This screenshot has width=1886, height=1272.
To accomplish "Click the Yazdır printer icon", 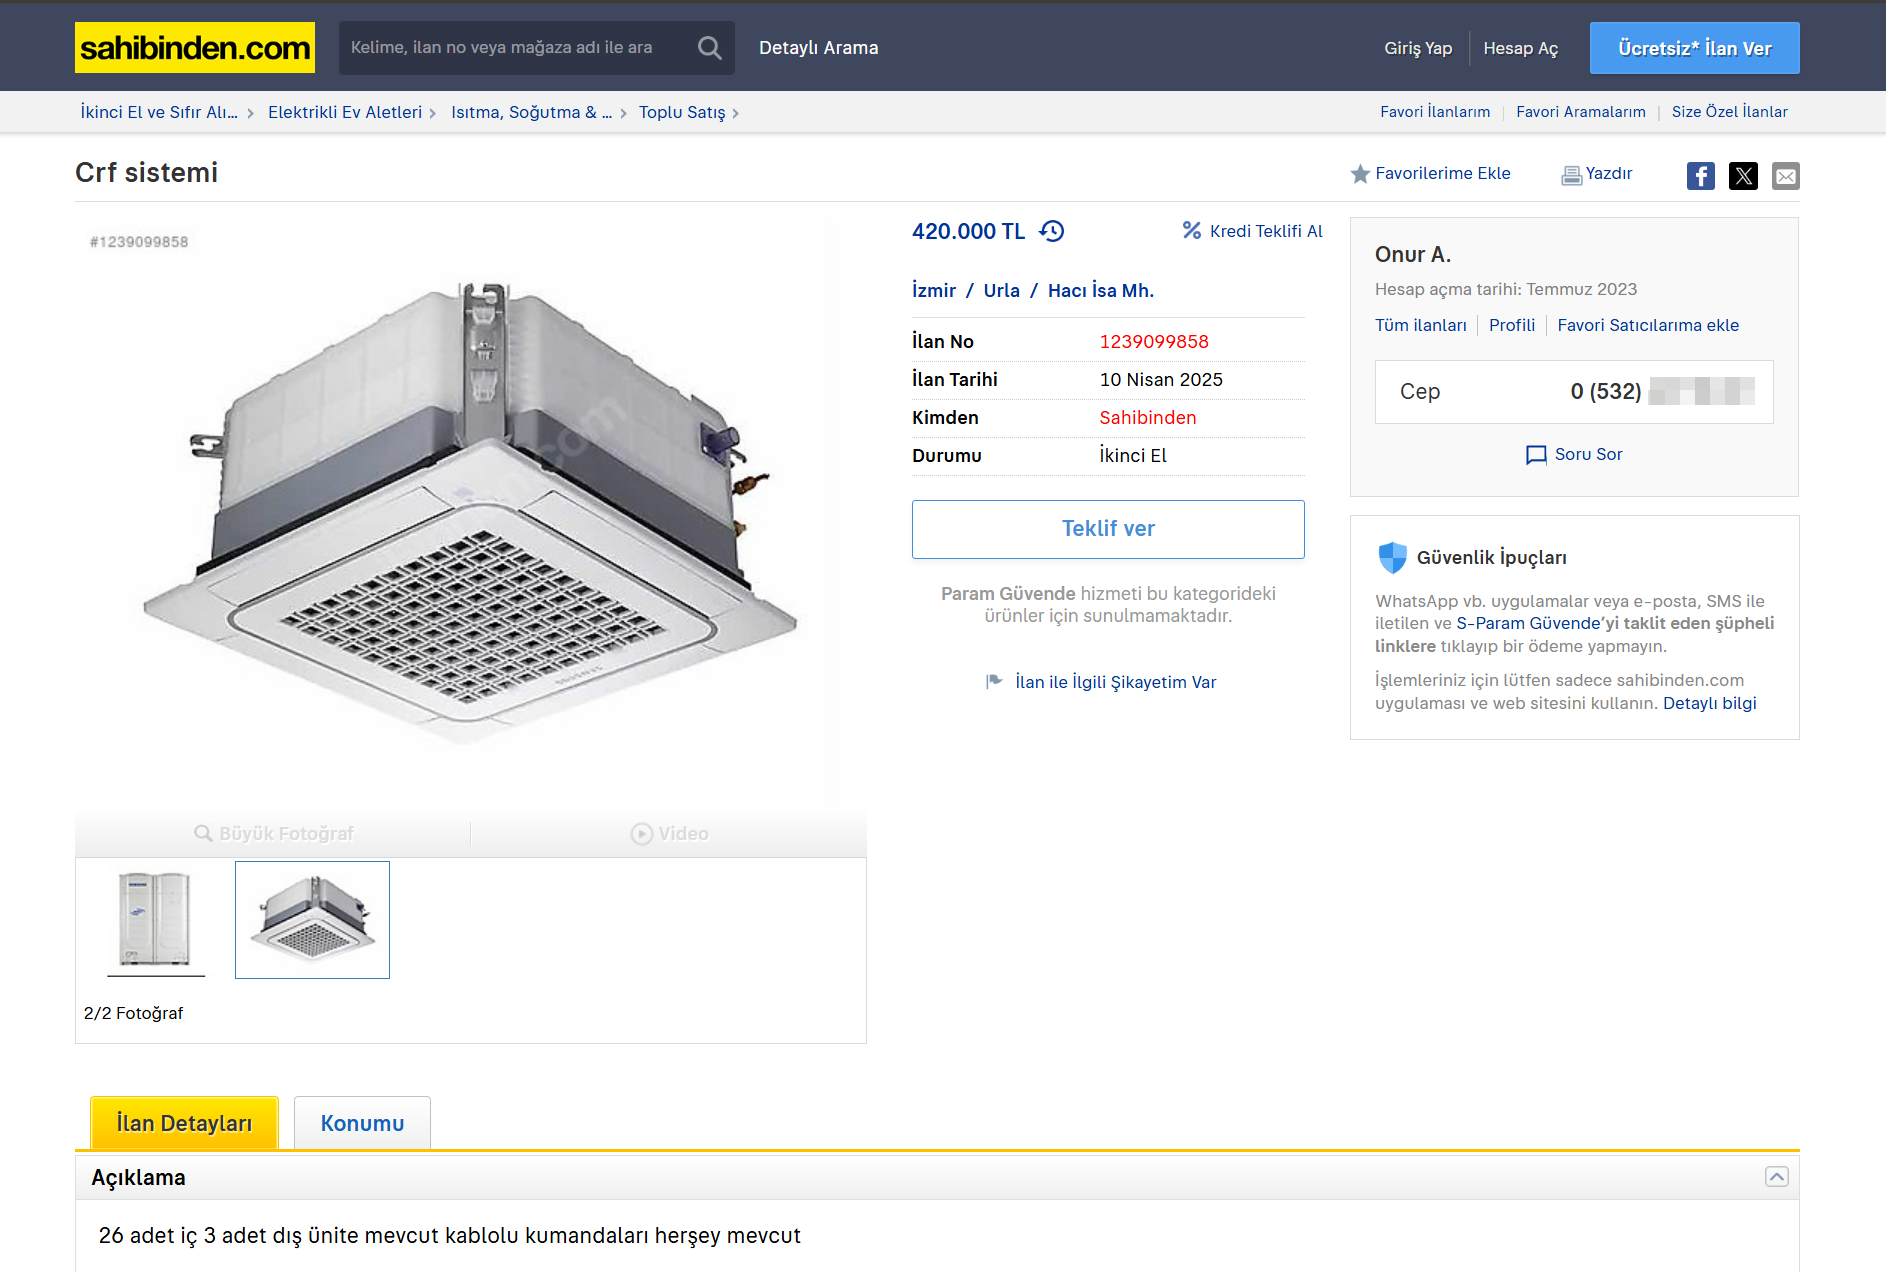I will pos(1571,175).
